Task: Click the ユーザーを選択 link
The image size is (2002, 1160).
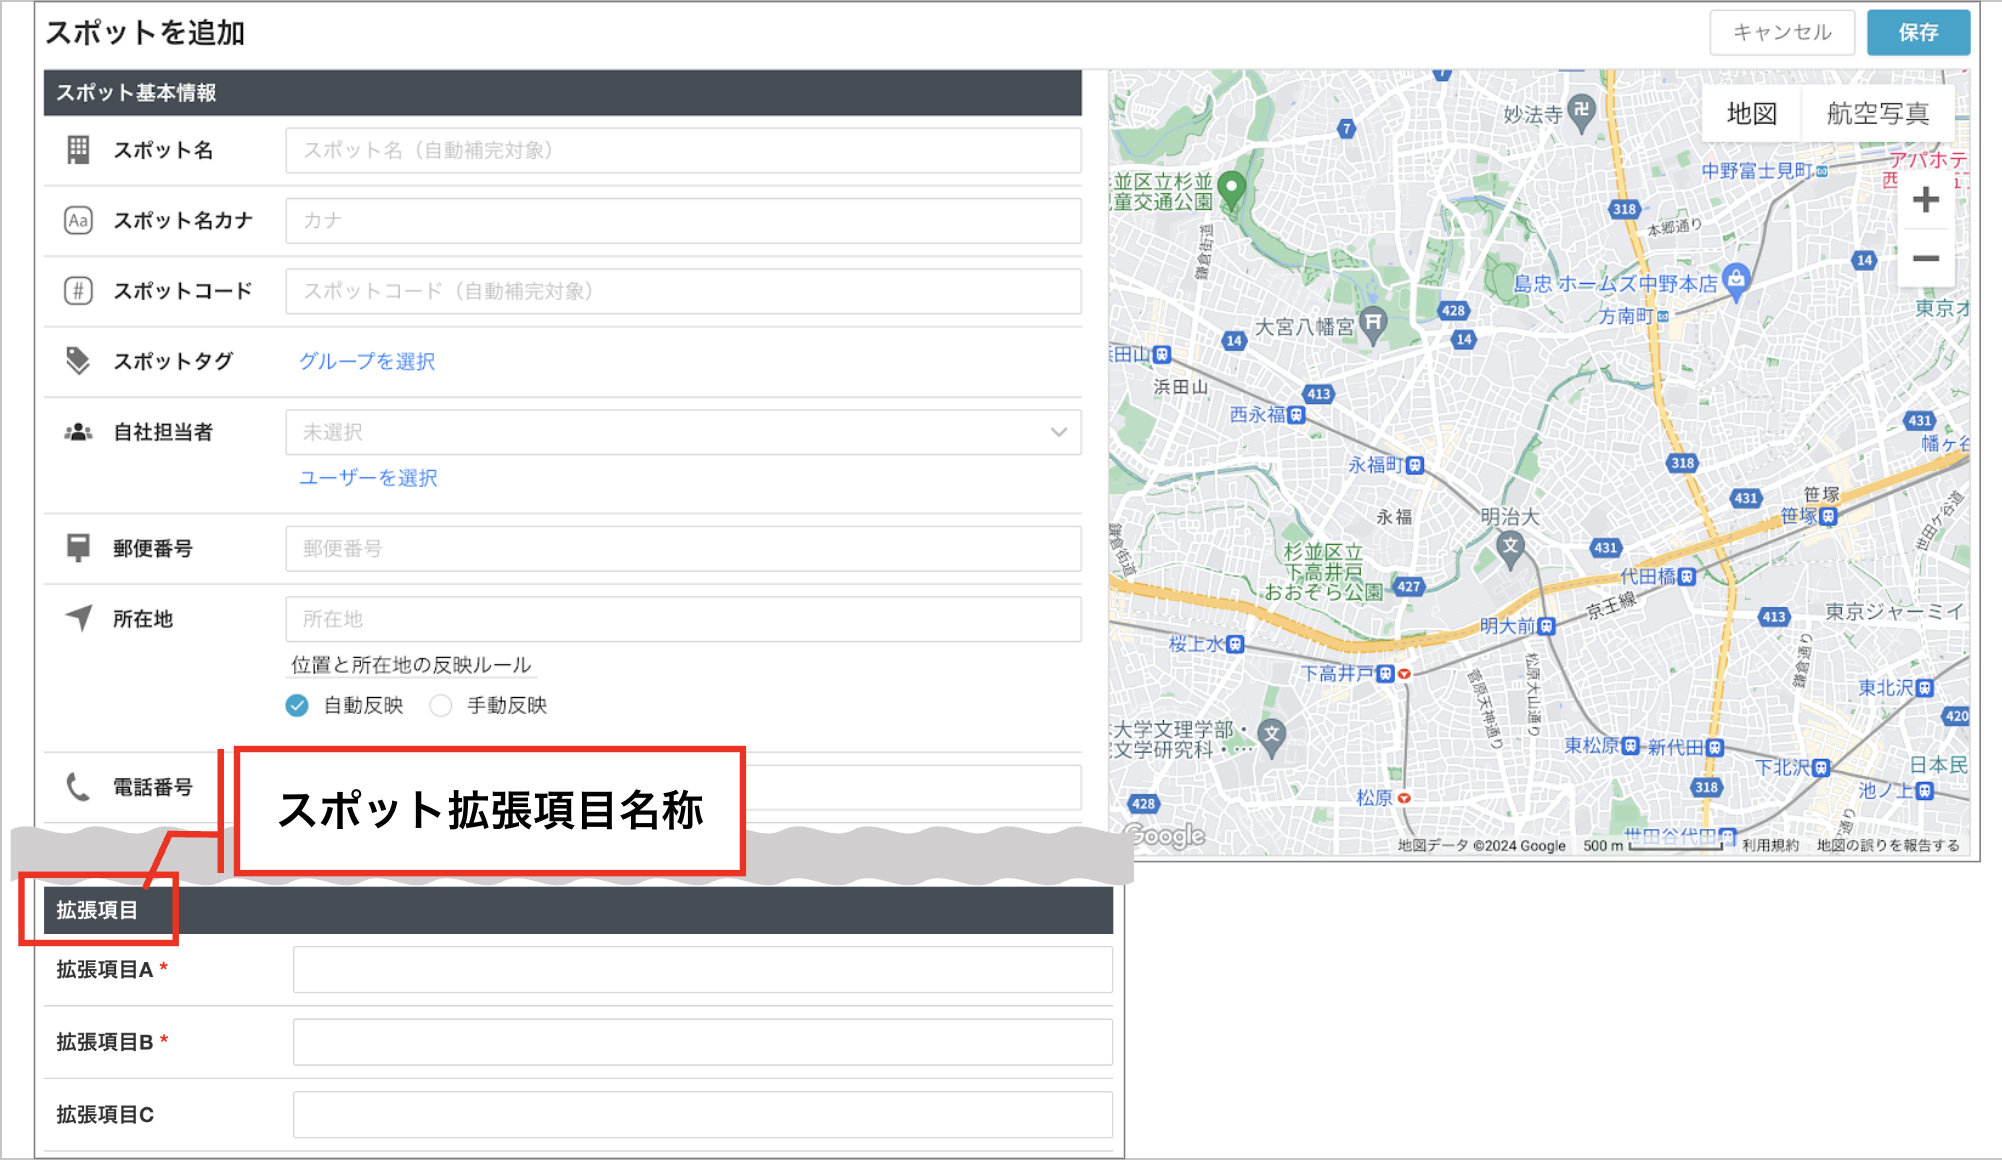Action: coord(368,478)
